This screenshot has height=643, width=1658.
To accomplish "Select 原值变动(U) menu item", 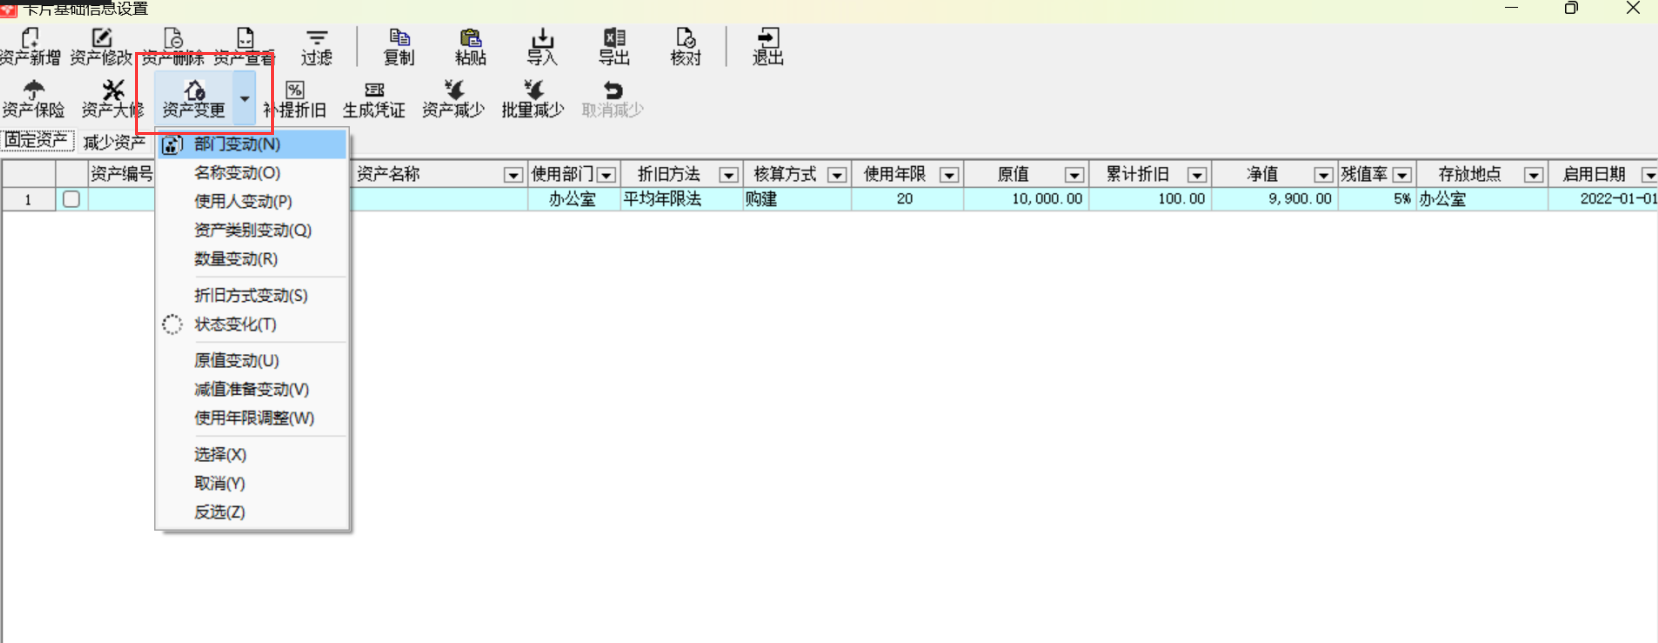I will [252, 360].
